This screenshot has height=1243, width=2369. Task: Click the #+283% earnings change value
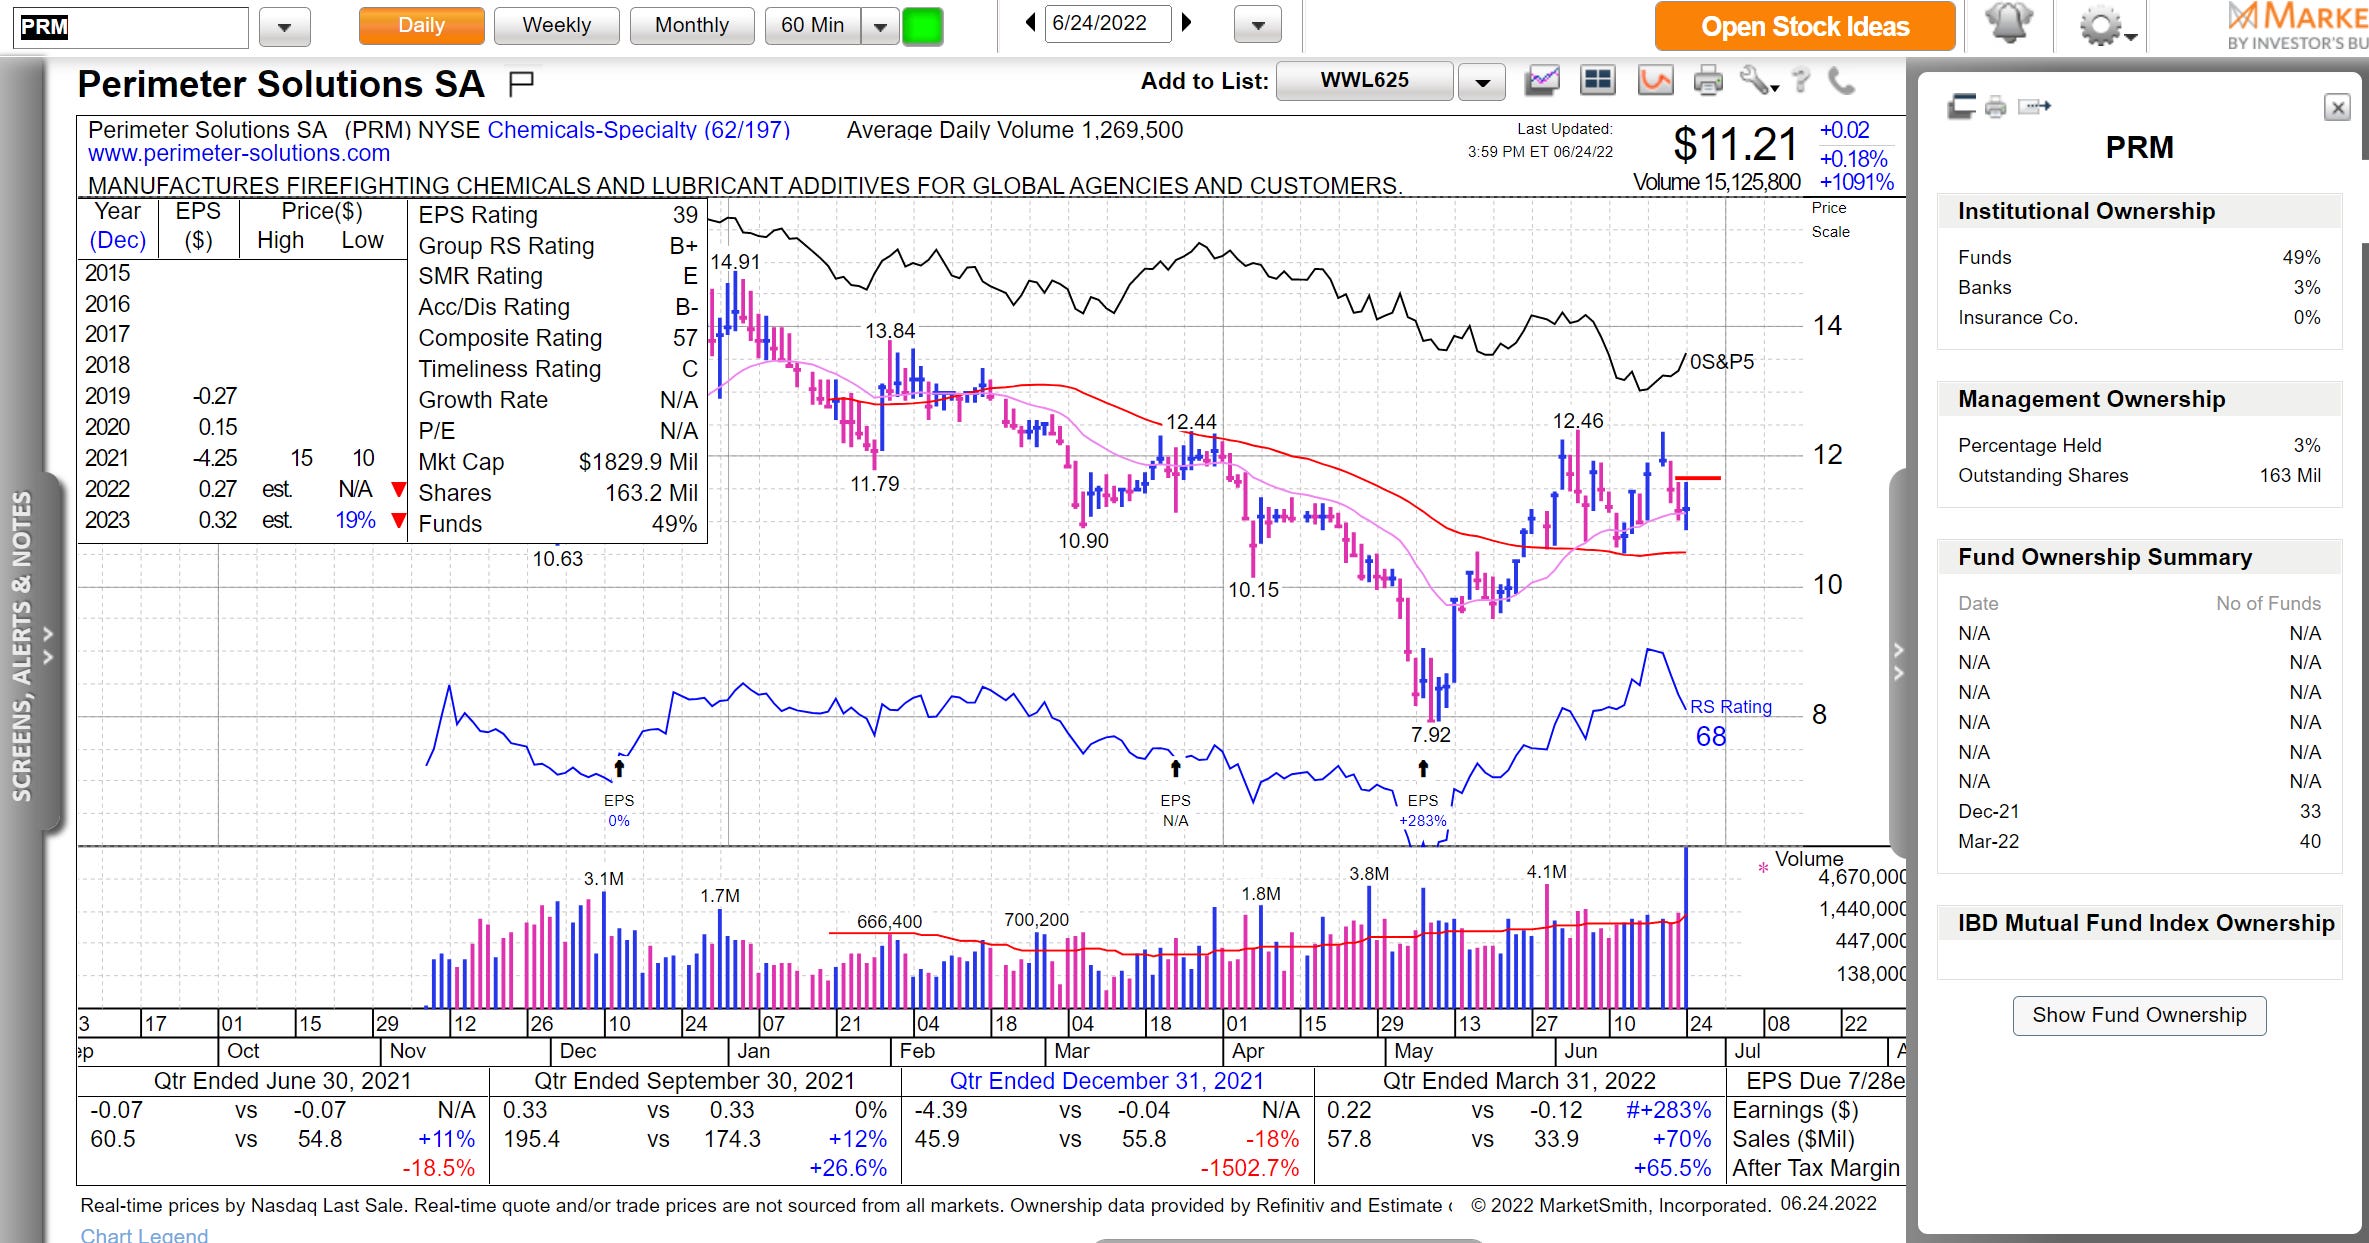(1668, 1110)
